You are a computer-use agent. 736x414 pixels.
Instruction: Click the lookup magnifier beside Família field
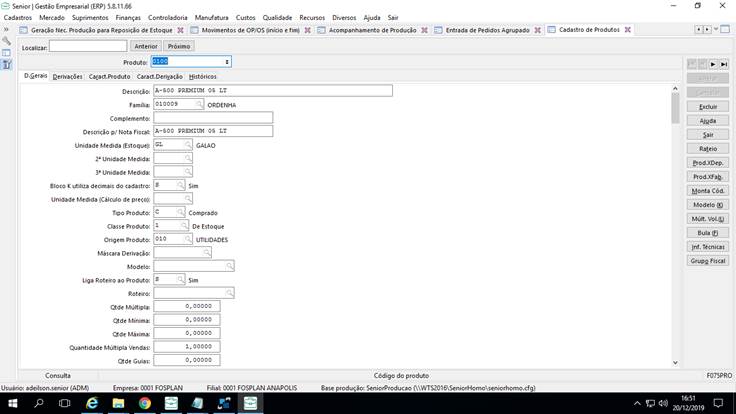coord(200,104)
